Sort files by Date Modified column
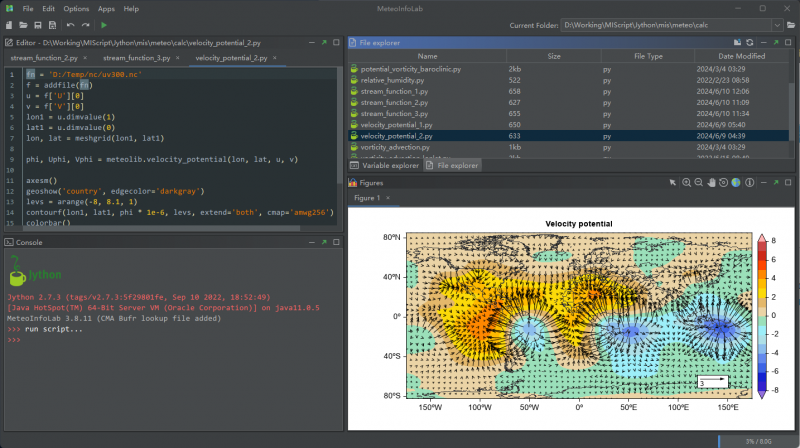The image size is (800, 448). (741, 57)
